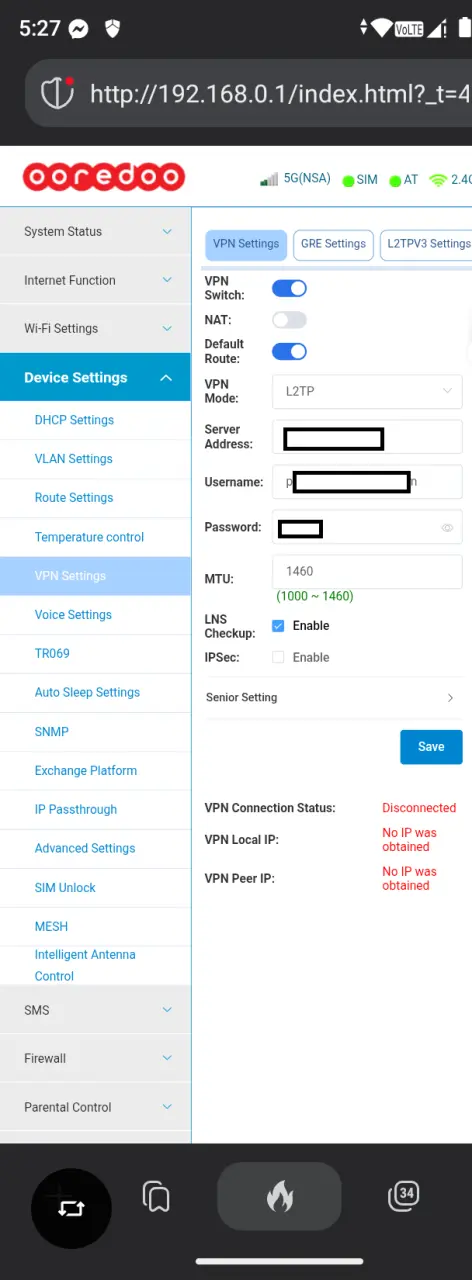This screenshot has width=472, height=1280.
Task: Open Voice Settings in sidebar
Action: click(x=95, y=615)
